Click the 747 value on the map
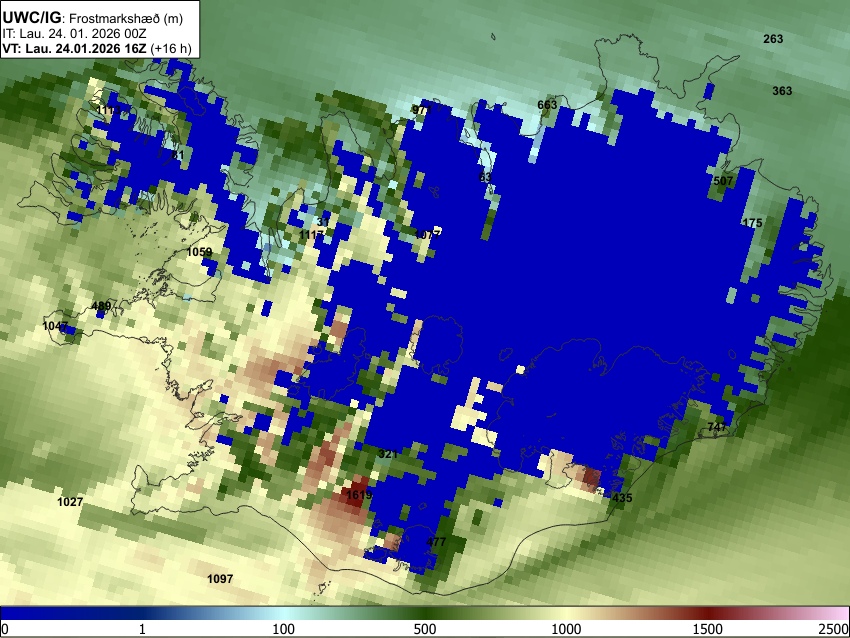 (x=717, y=427)
